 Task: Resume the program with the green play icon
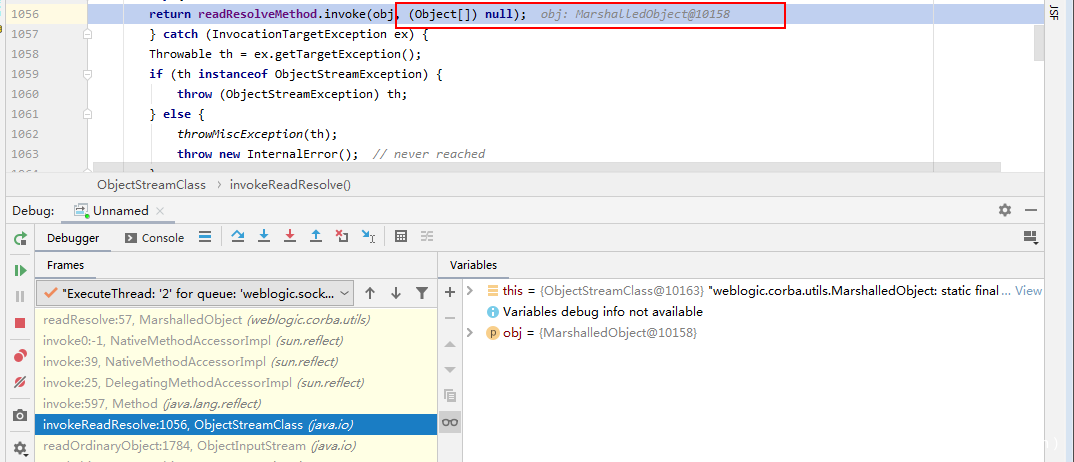[20, 270]
